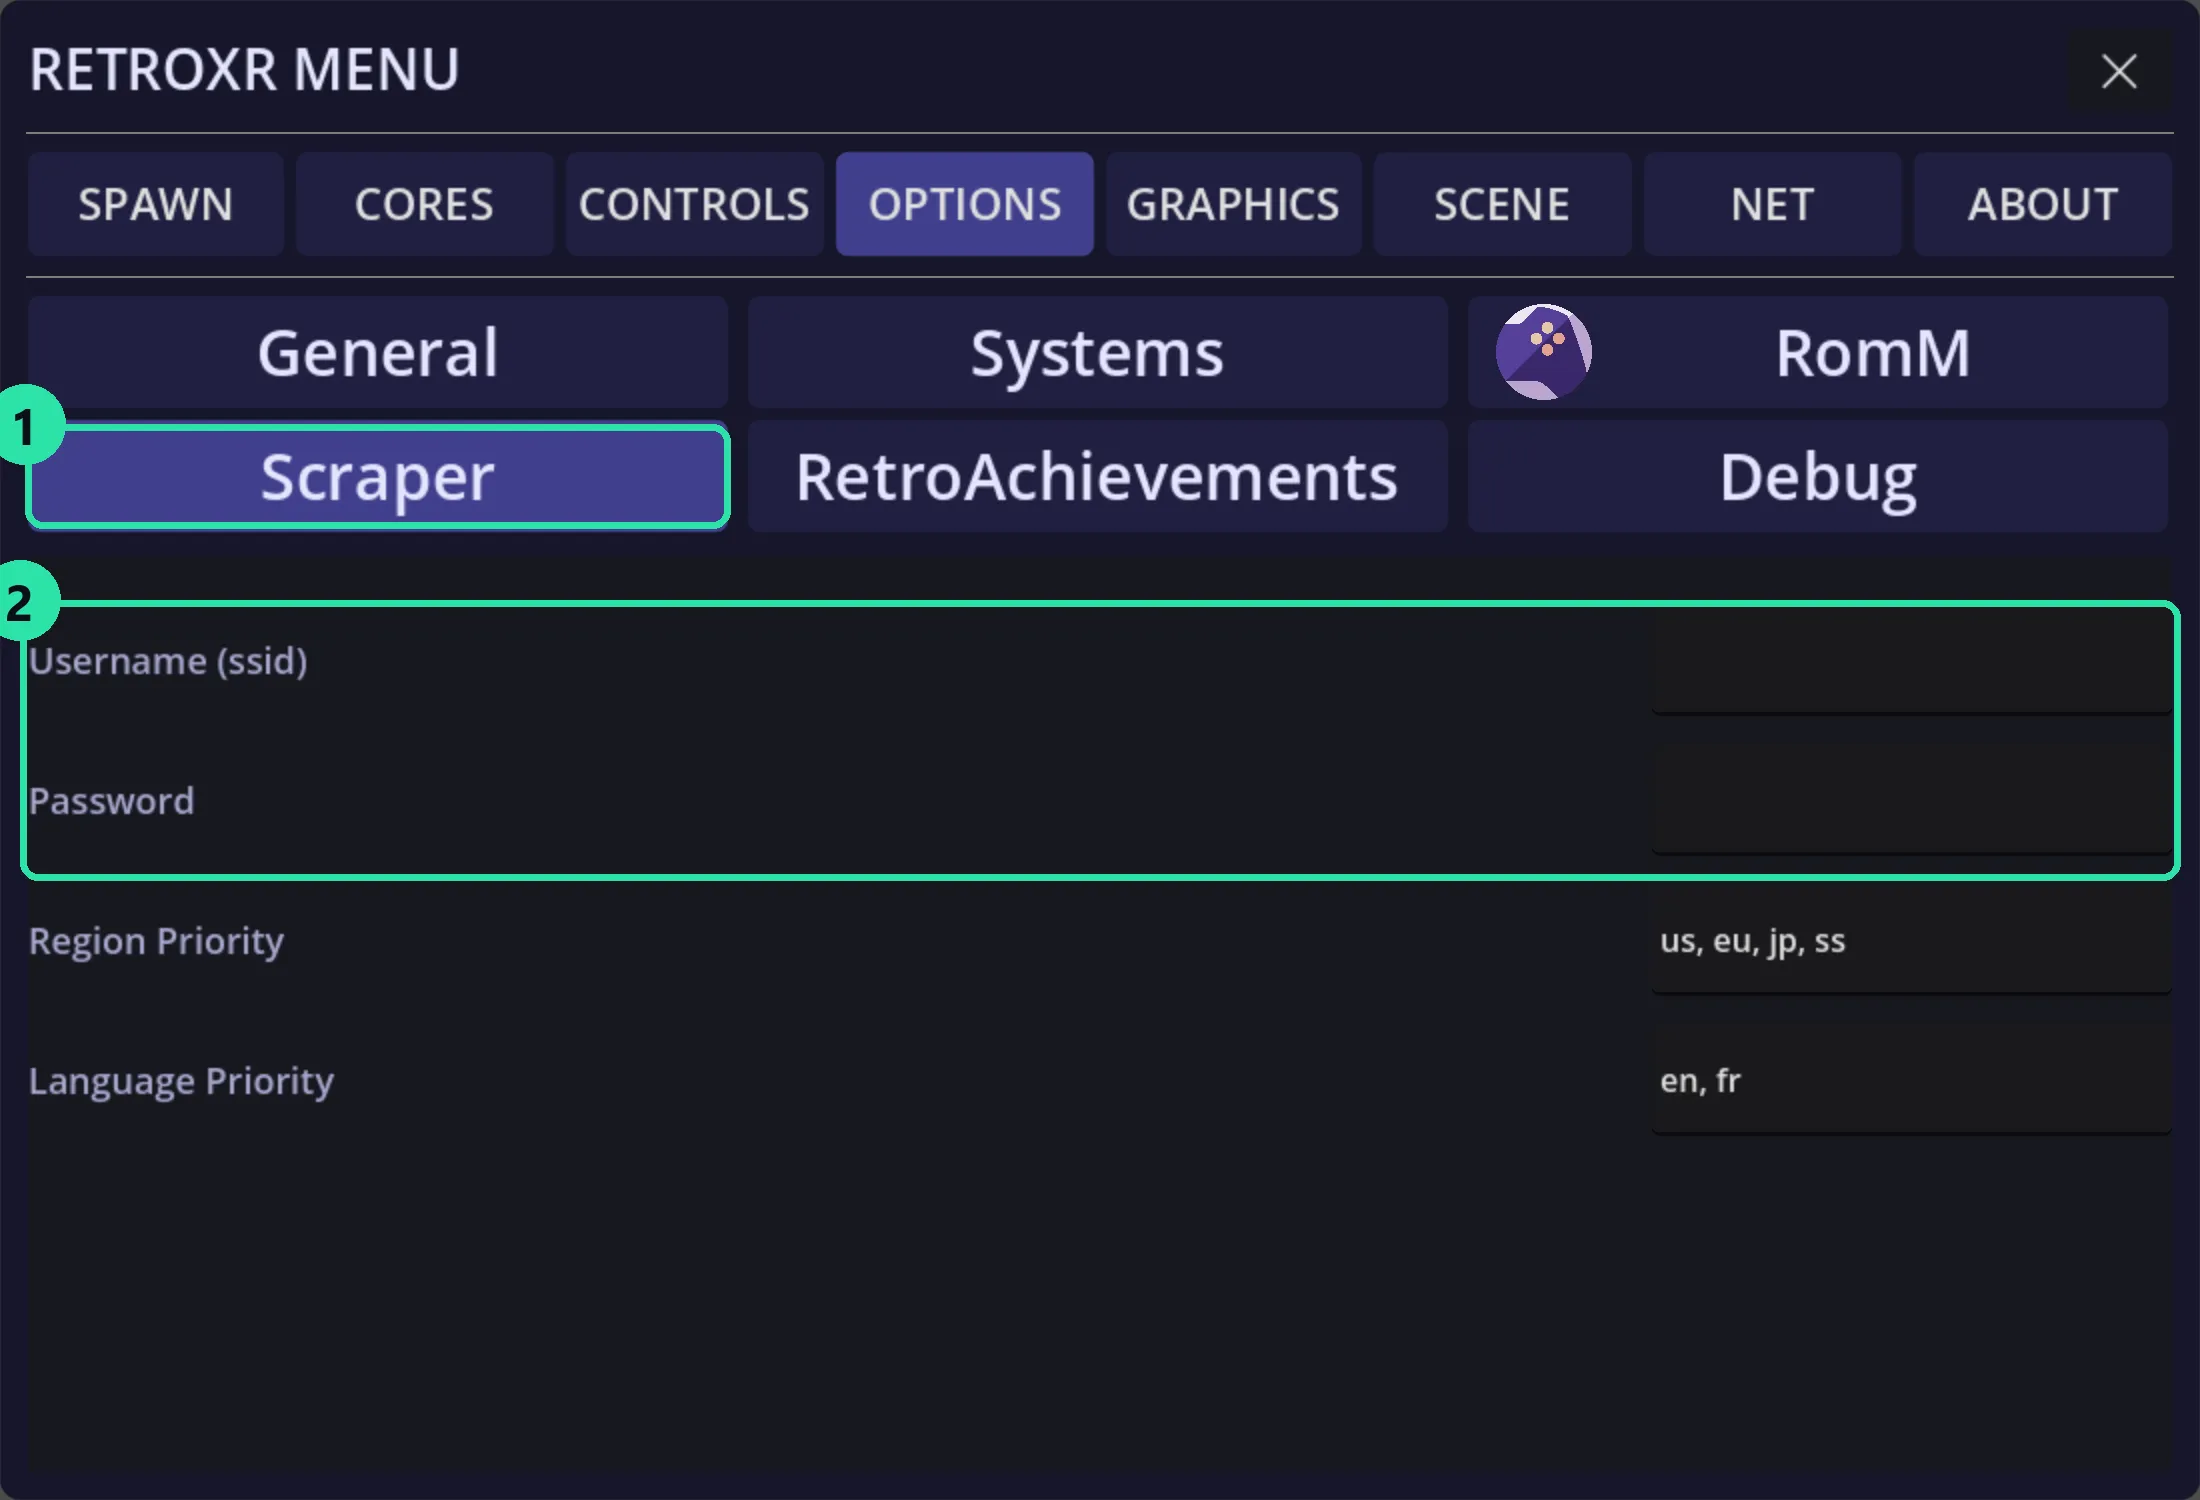This screenshot has height=1500, width=2200.
Task: Open Debug options section
Action: (x=1818, y=477)
